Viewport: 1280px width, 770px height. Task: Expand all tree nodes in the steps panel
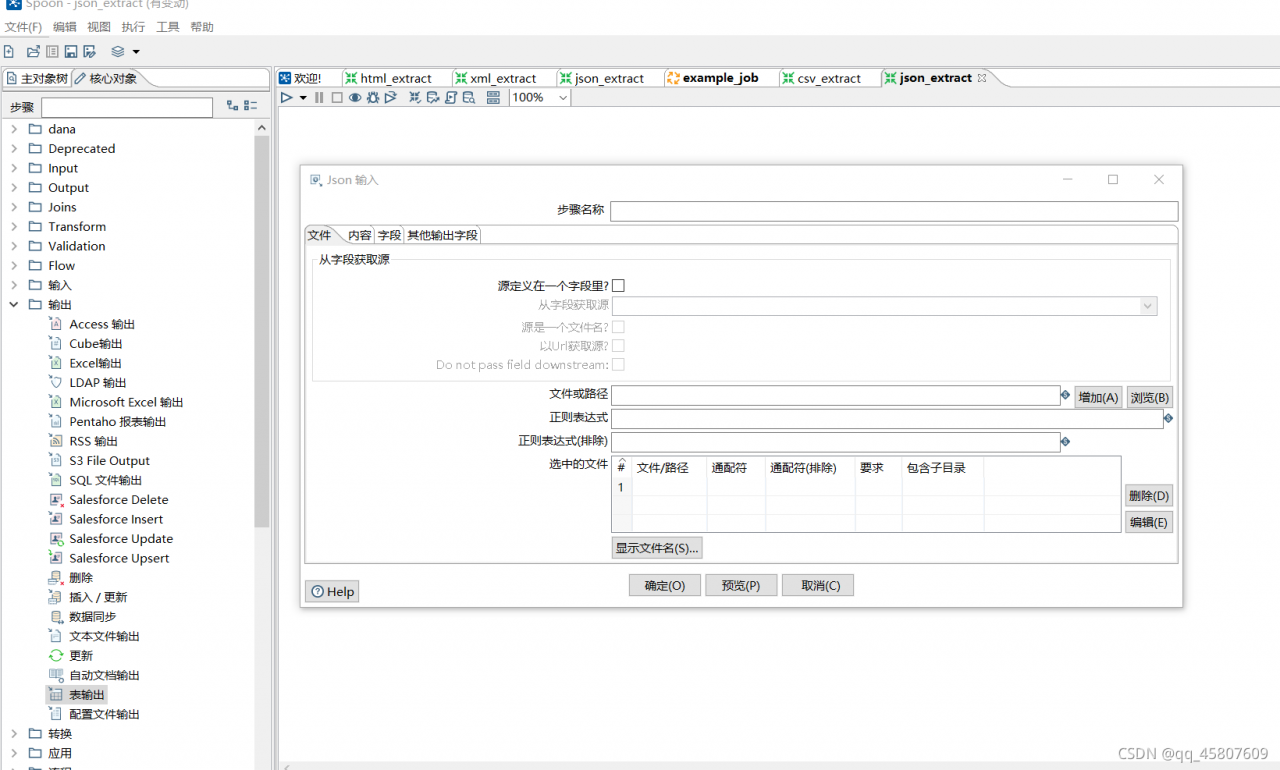232,105
